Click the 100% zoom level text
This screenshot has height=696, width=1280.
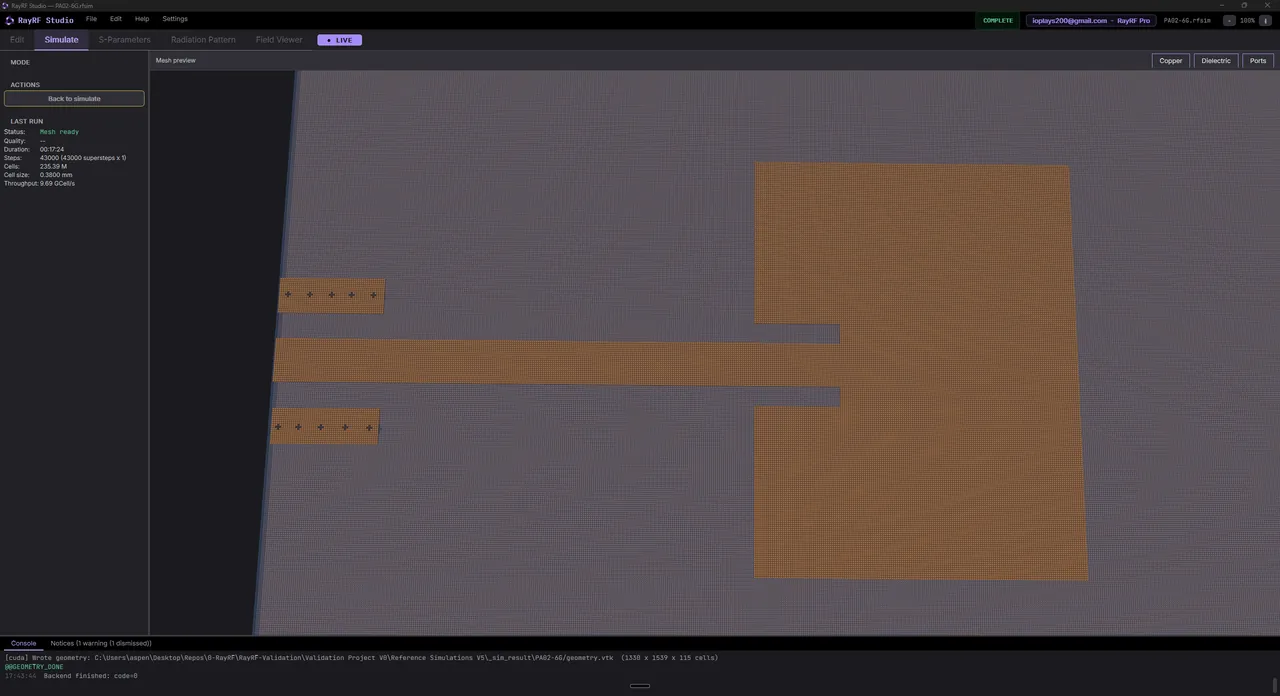click(x=1247, y=20)
